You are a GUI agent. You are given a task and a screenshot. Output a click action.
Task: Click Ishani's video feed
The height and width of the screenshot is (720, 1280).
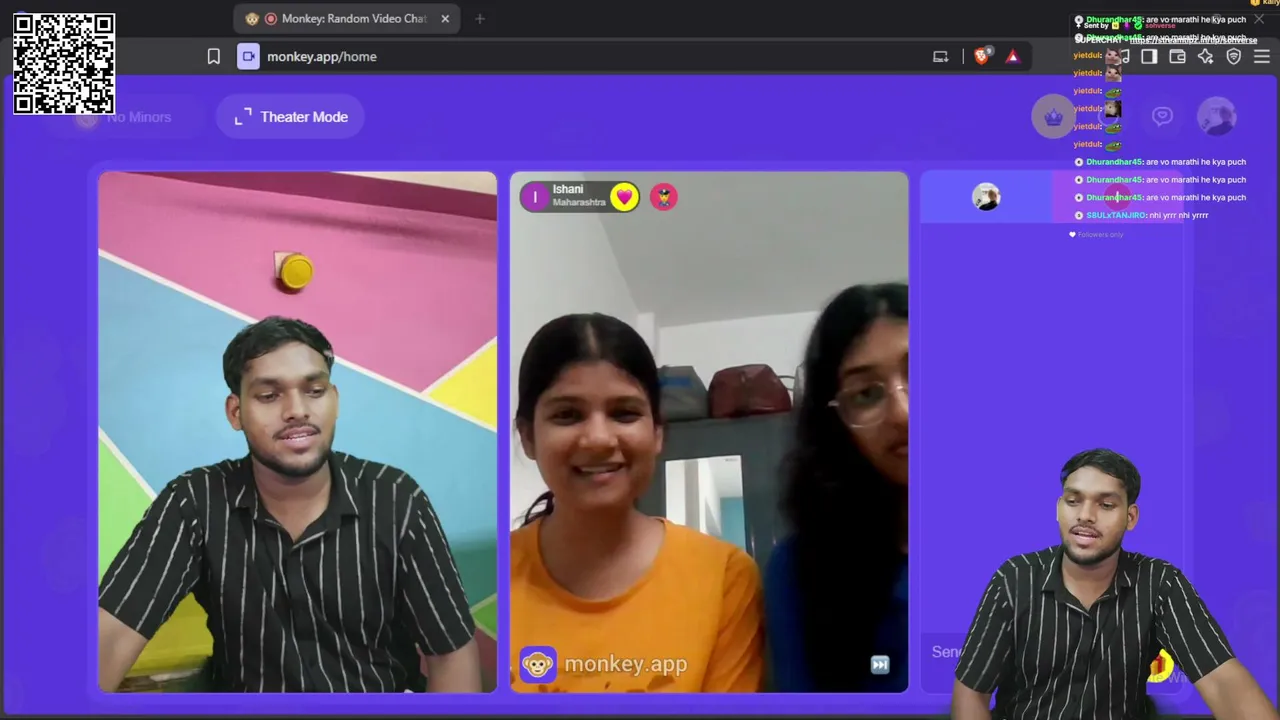709,432
